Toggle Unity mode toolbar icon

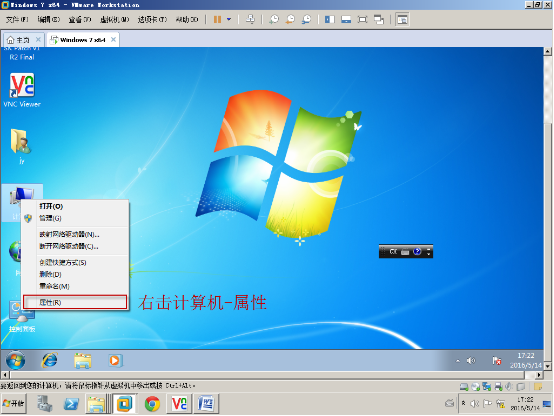coord(379,19)
